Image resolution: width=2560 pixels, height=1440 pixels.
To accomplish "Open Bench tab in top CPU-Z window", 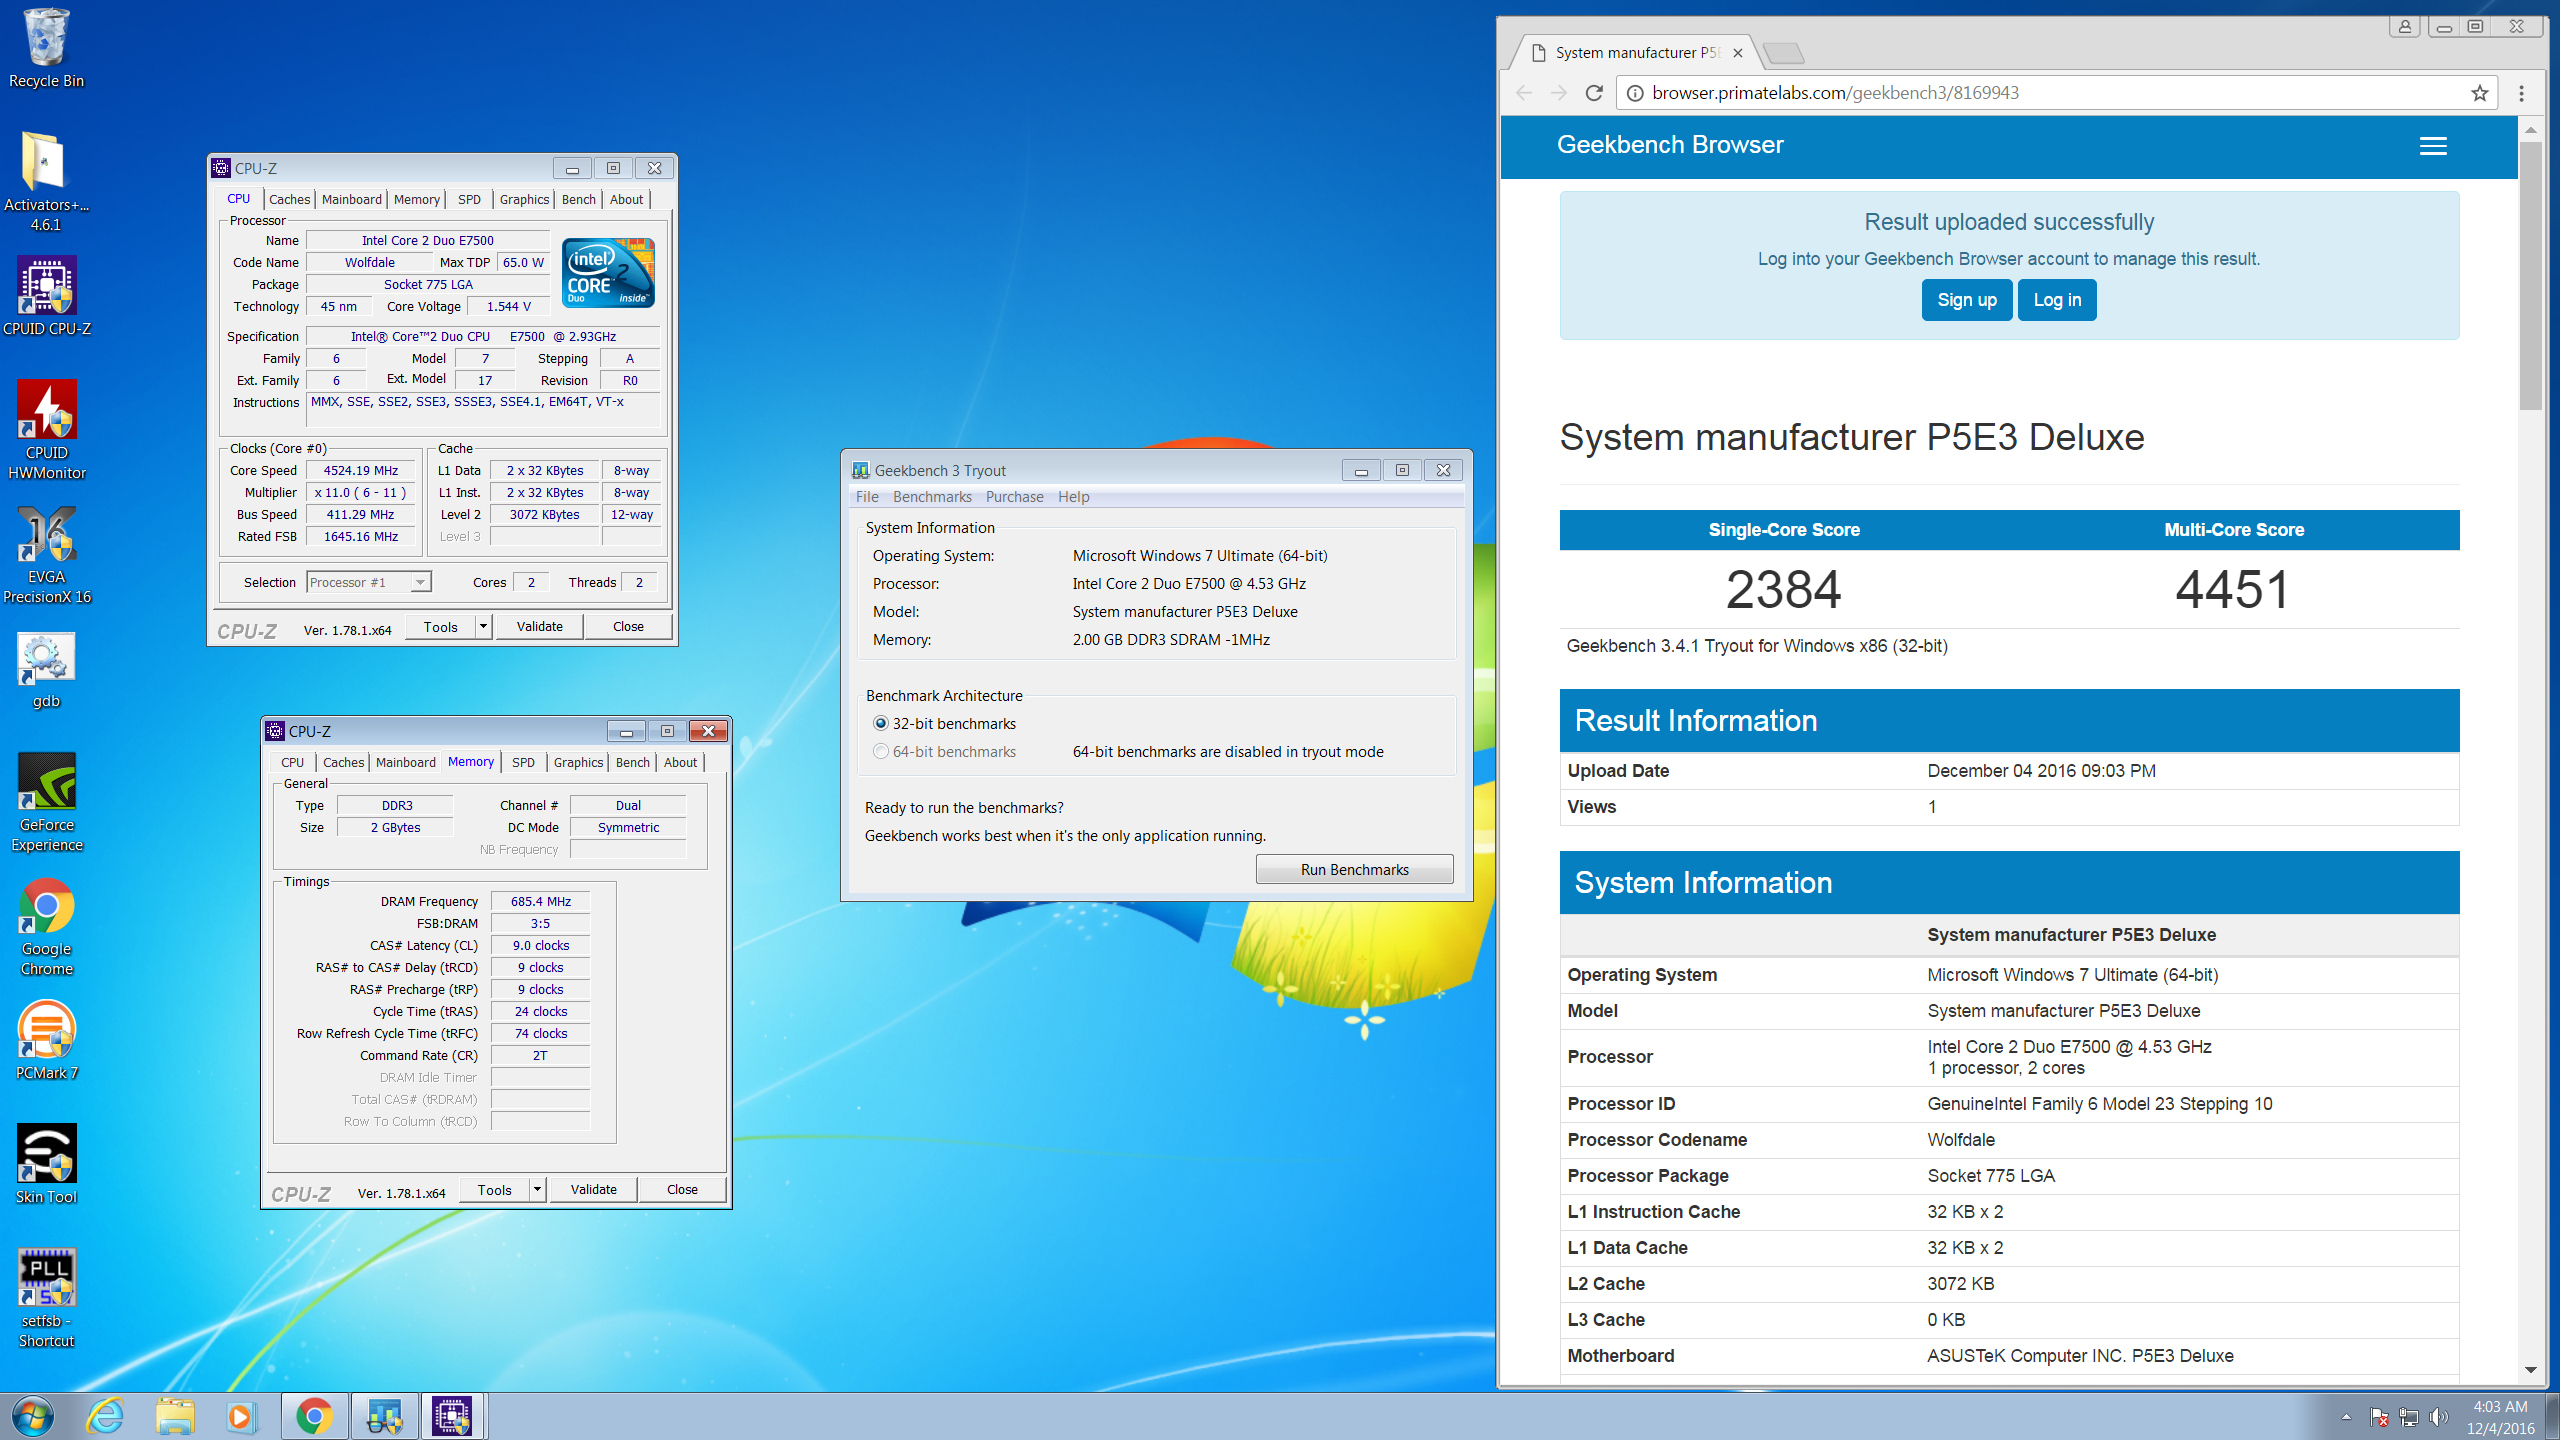I will tap(578, 199).
